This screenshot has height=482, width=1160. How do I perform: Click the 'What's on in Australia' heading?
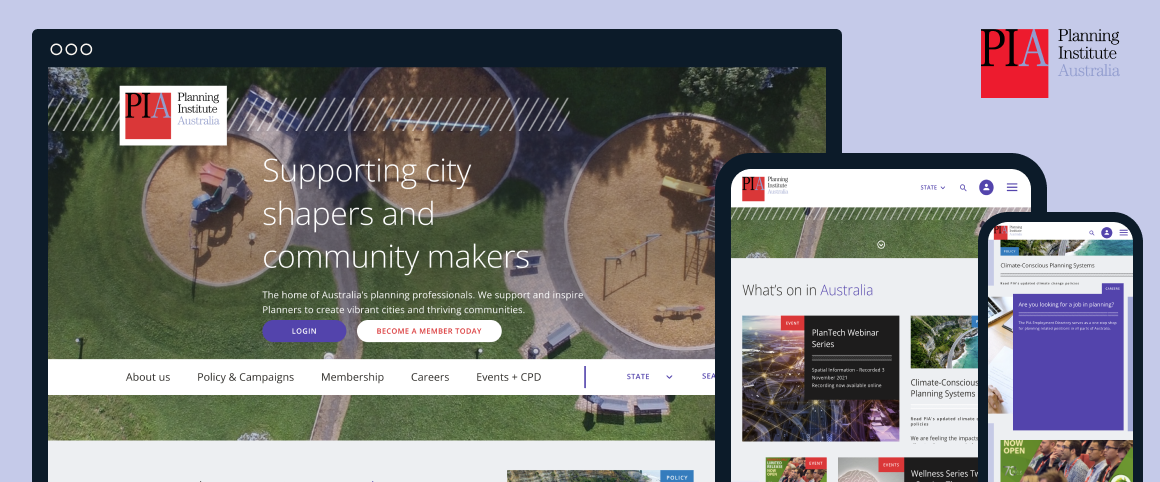coord(808,291)
